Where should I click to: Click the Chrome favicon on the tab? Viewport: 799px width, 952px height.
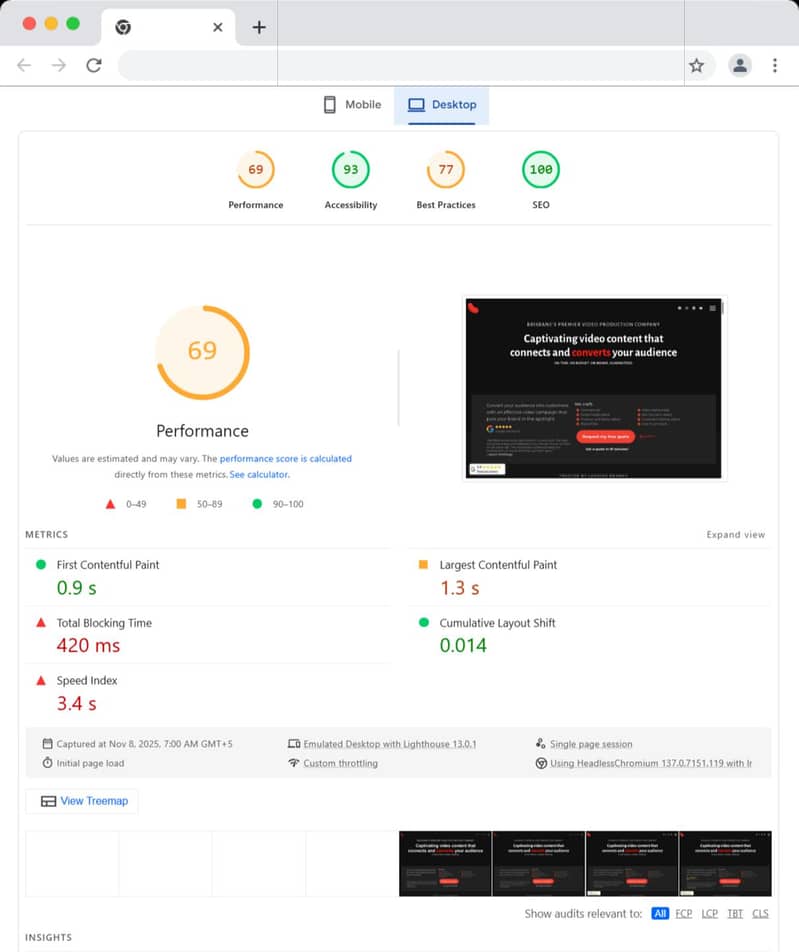coord(123,27)
